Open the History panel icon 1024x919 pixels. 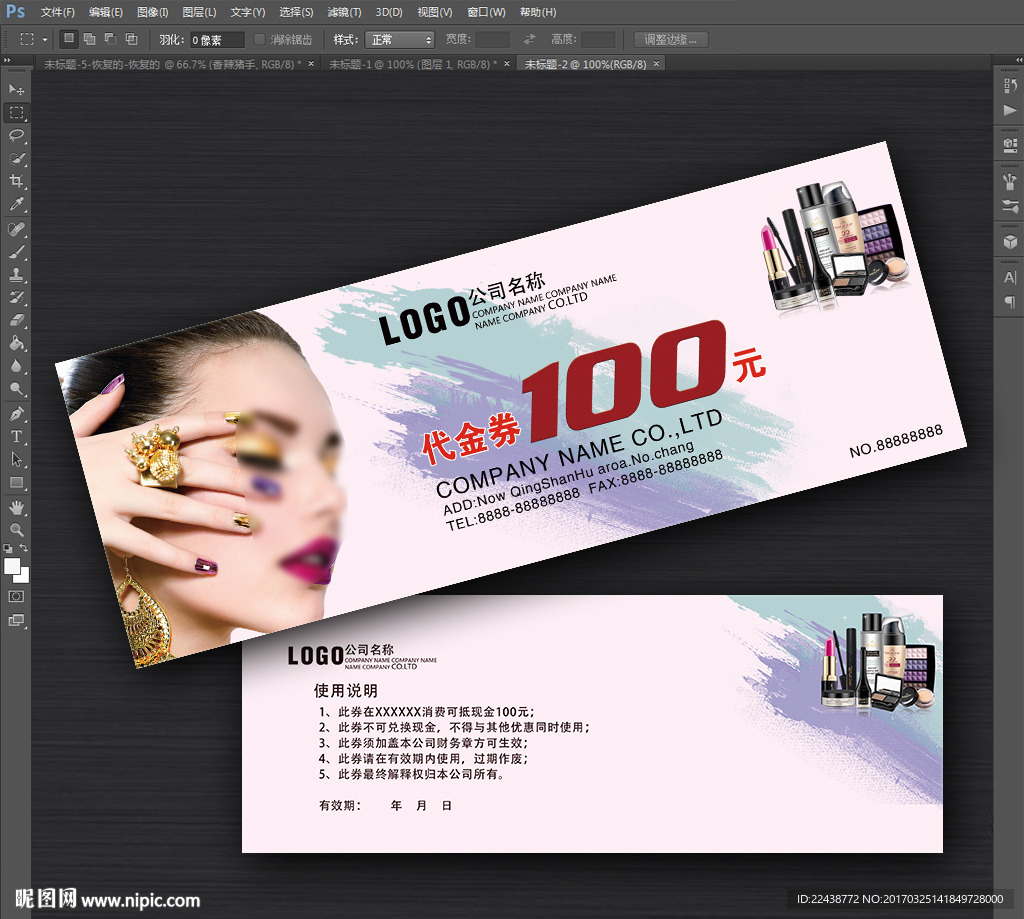[1010, 86]
